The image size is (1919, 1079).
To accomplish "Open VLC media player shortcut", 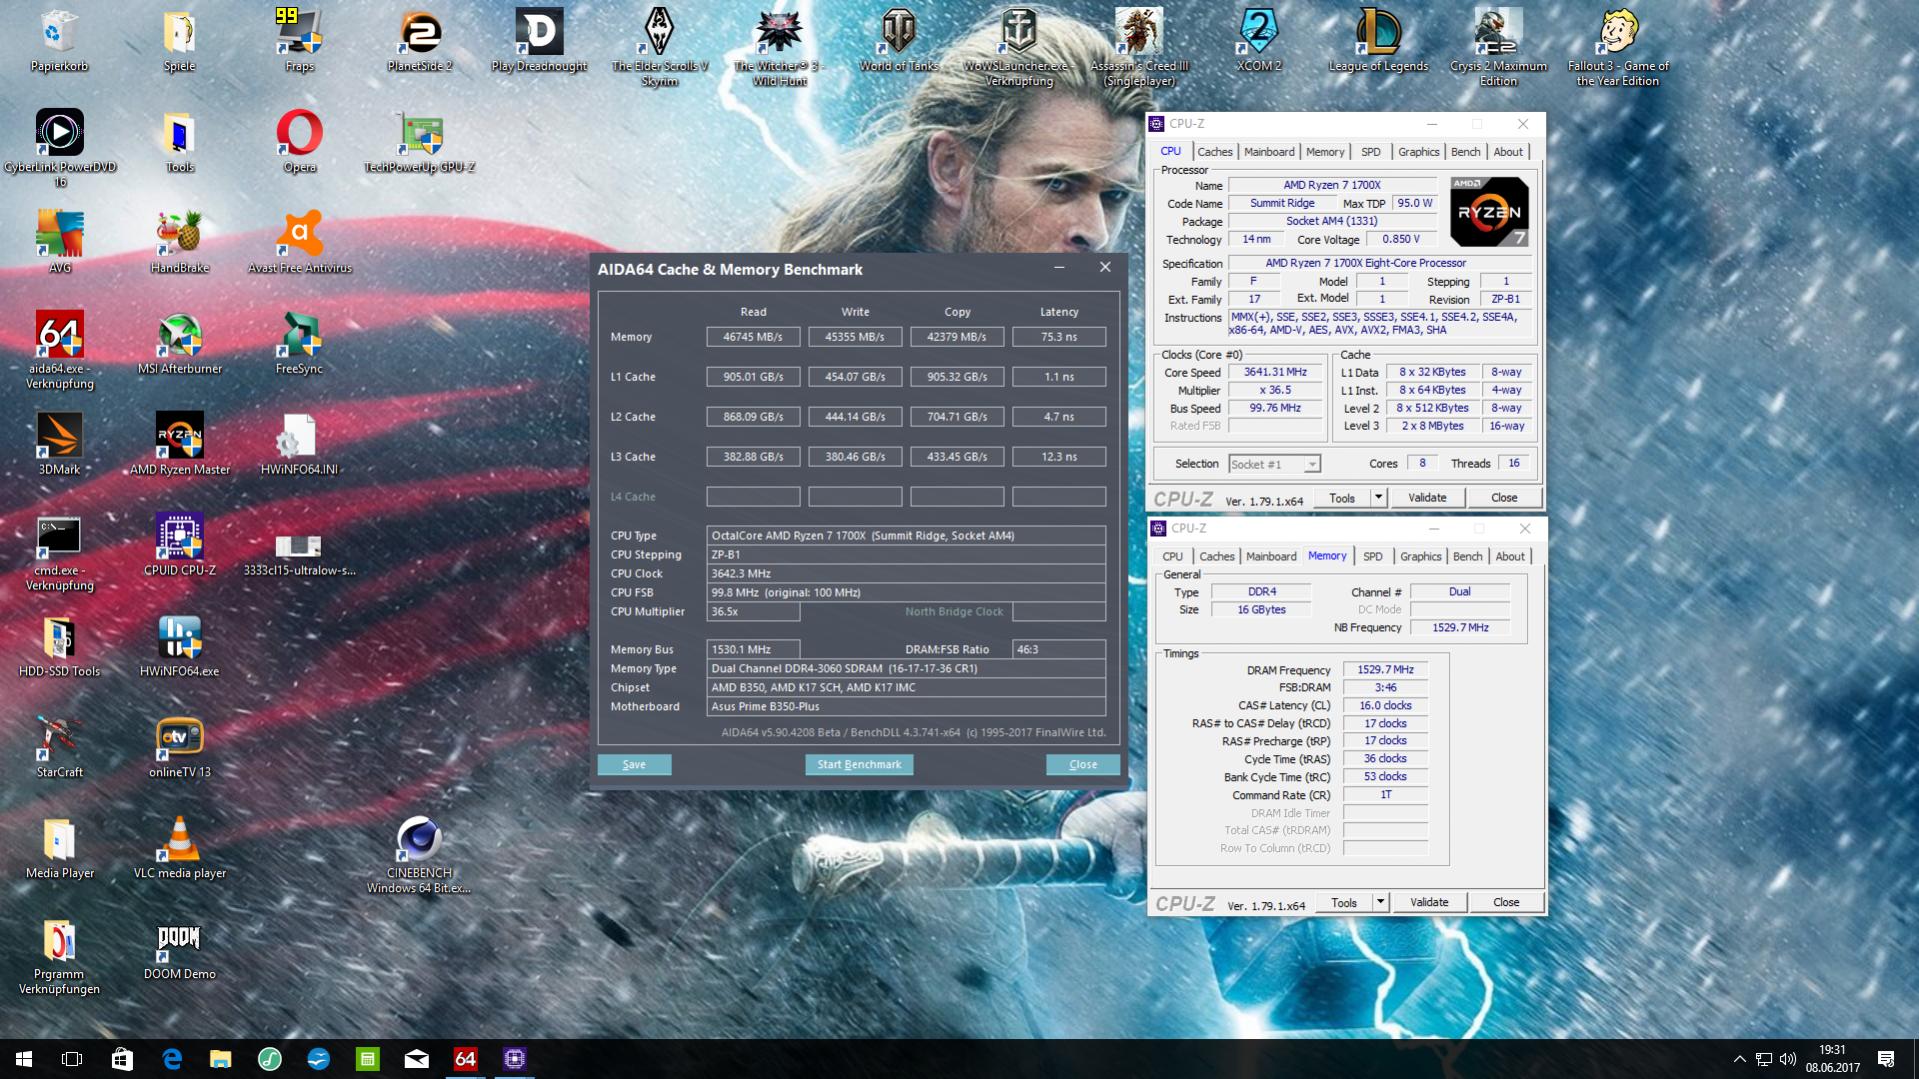I will [x=179, y=849].
